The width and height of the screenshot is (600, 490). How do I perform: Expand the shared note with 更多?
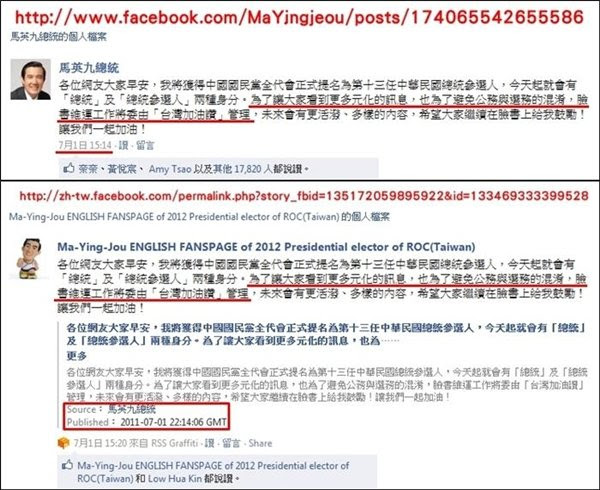pos(77,356)
